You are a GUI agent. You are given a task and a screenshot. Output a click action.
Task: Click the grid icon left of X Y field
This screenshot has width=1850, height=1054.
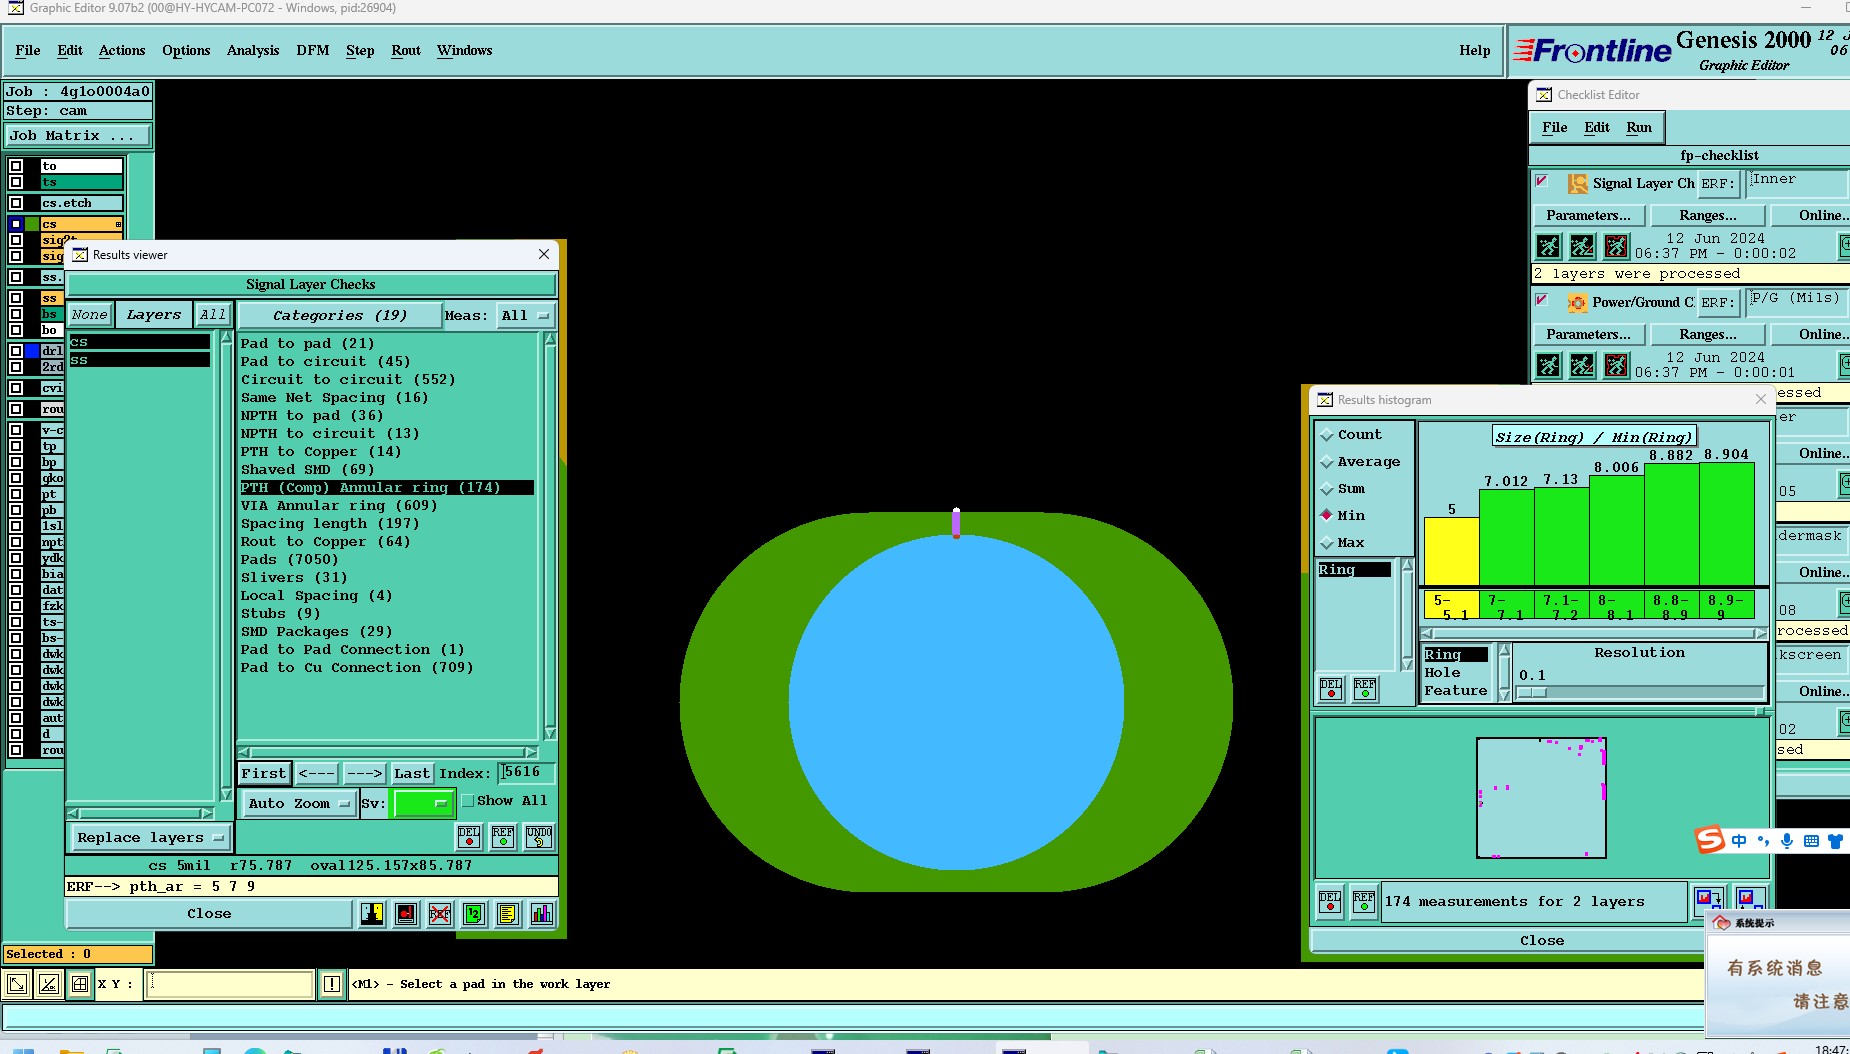pos(80,985)
